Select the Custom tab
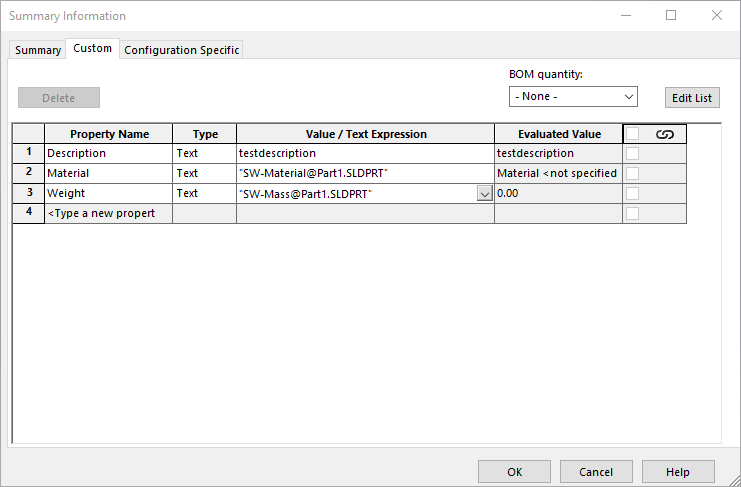 (x=93, y=49)
